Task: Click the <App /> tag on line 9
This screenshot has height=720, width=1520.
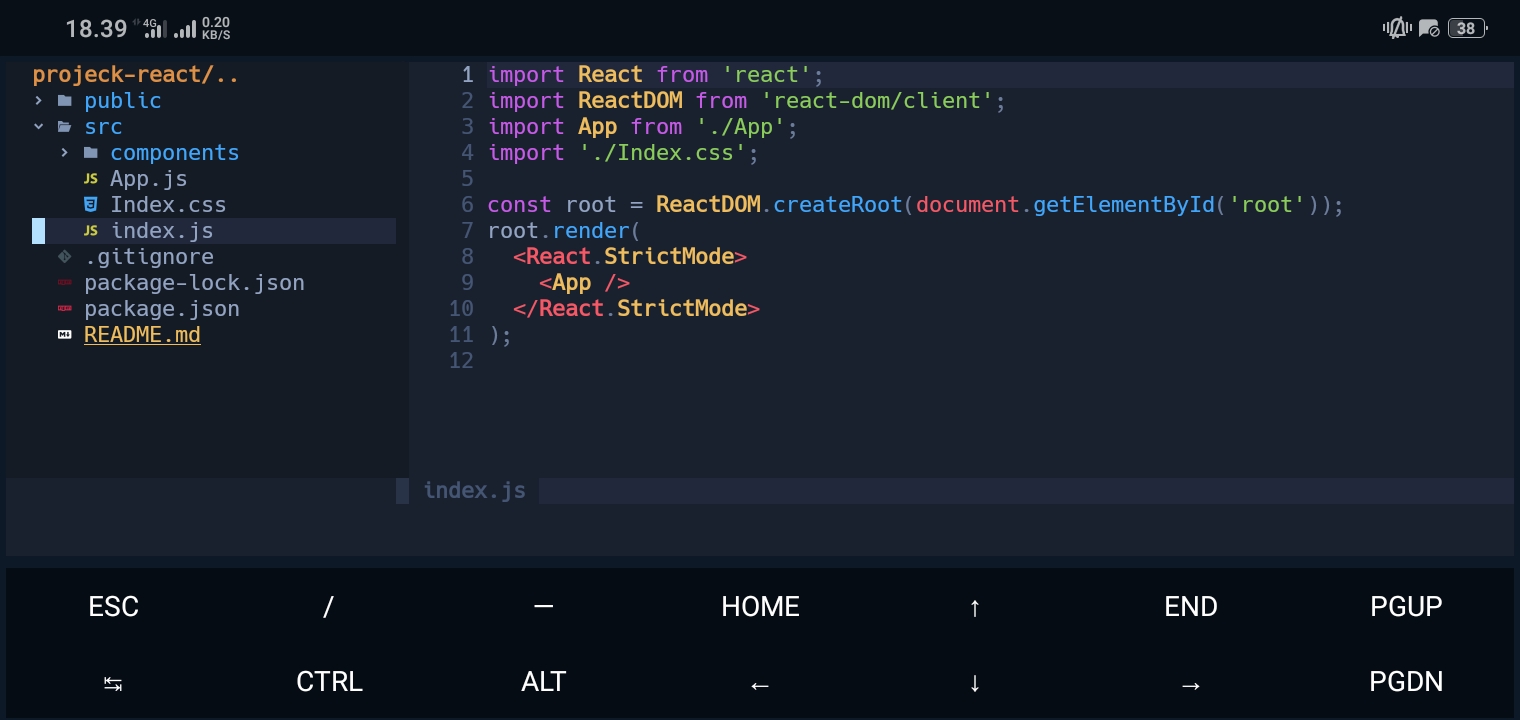Action: [x=585, y=283]
